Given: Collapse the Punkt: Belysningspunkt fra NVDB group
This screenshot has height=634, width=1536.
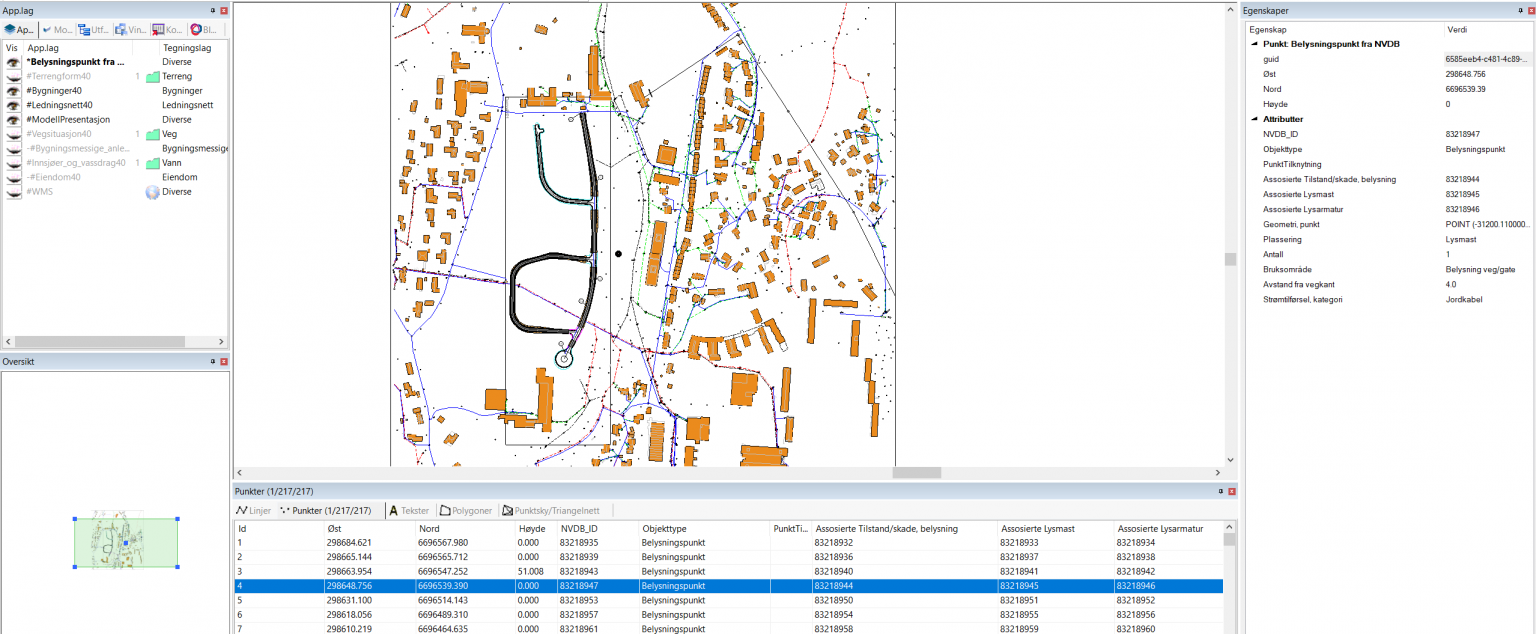Looking at the screenshot, I should click(x=1254, y=44).
